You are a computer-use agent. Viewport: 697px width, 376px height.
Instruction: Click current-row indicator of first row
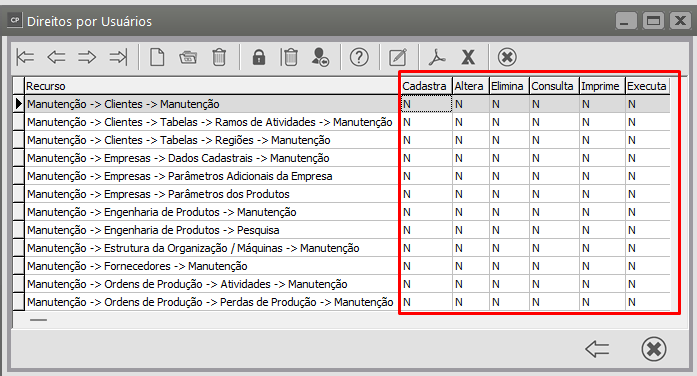click(x=19, y=104)
